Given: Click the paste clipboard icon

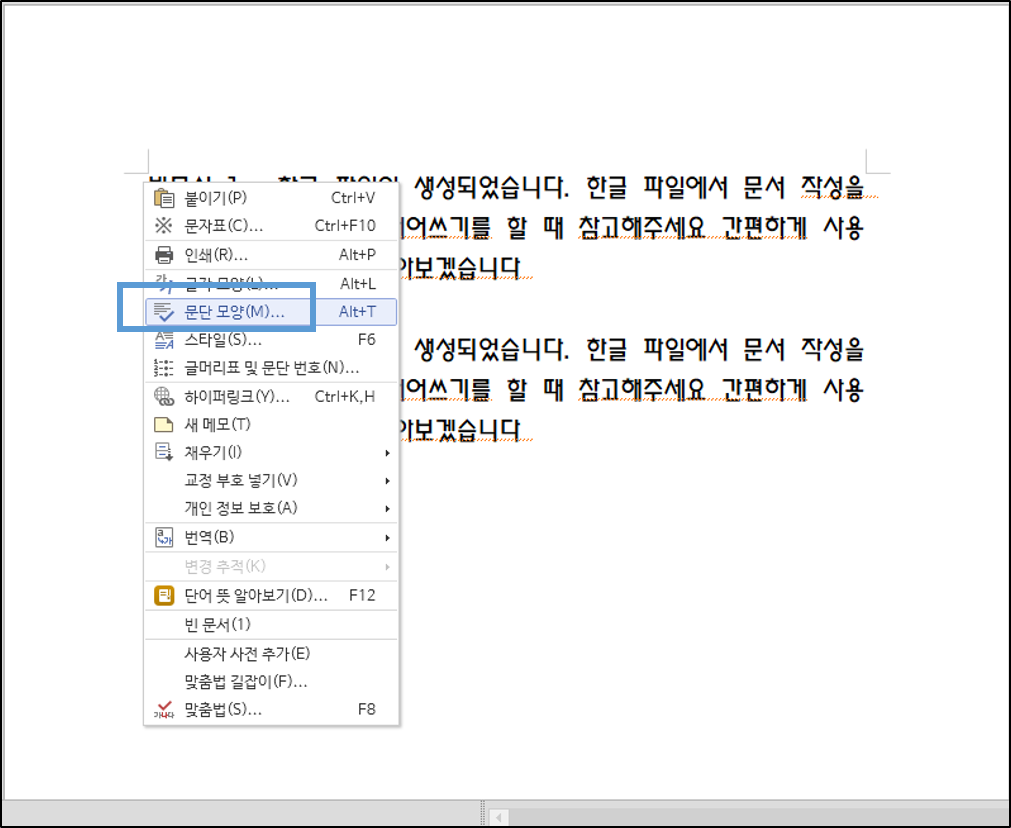Looking at the screenshot, I should [164, 198].
